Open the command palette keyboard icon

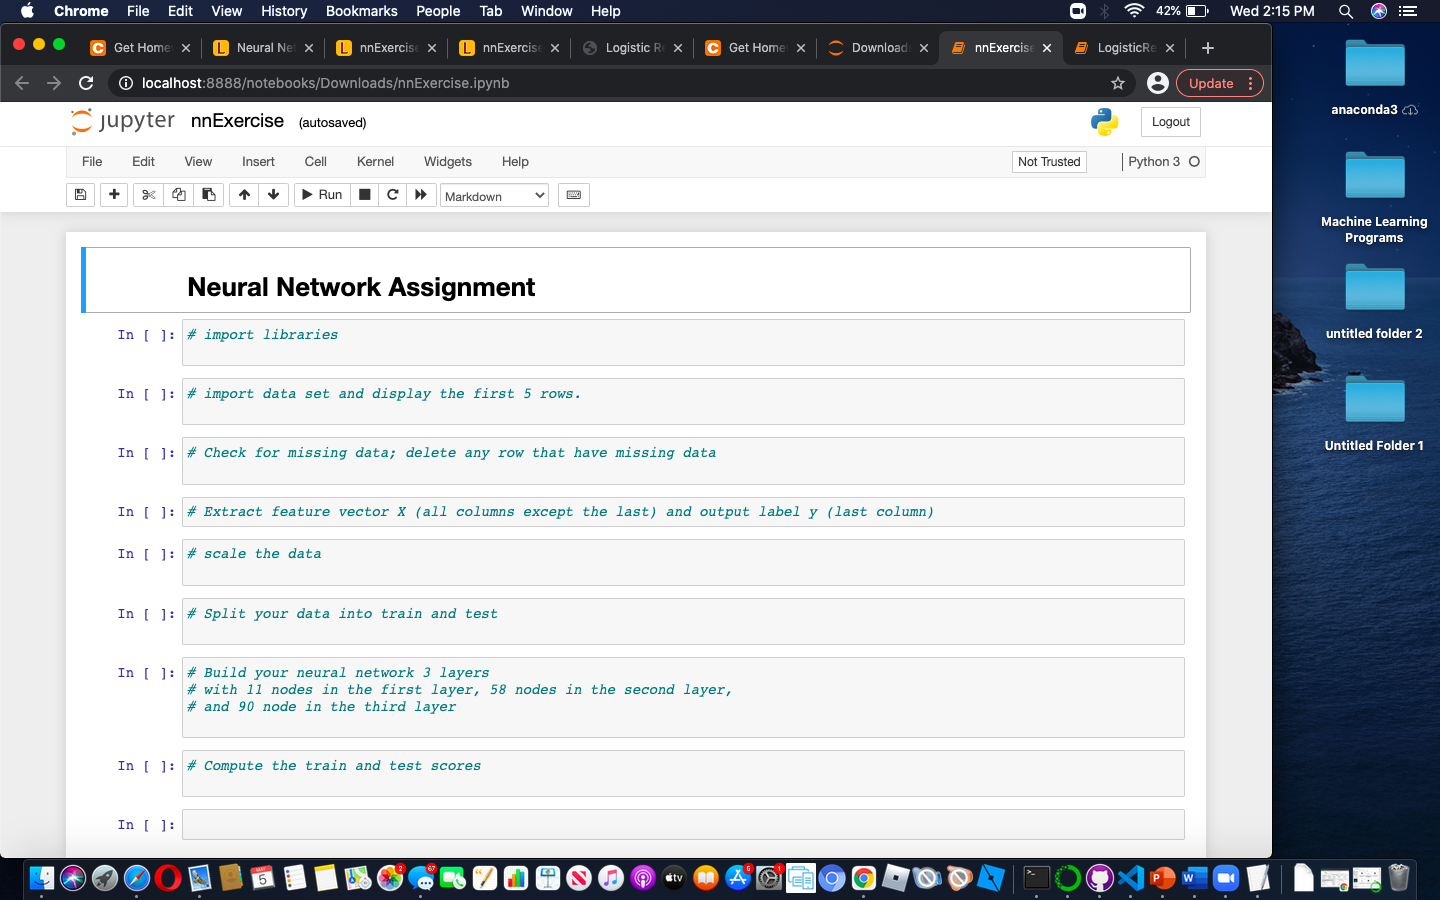(x=573, y=195)
